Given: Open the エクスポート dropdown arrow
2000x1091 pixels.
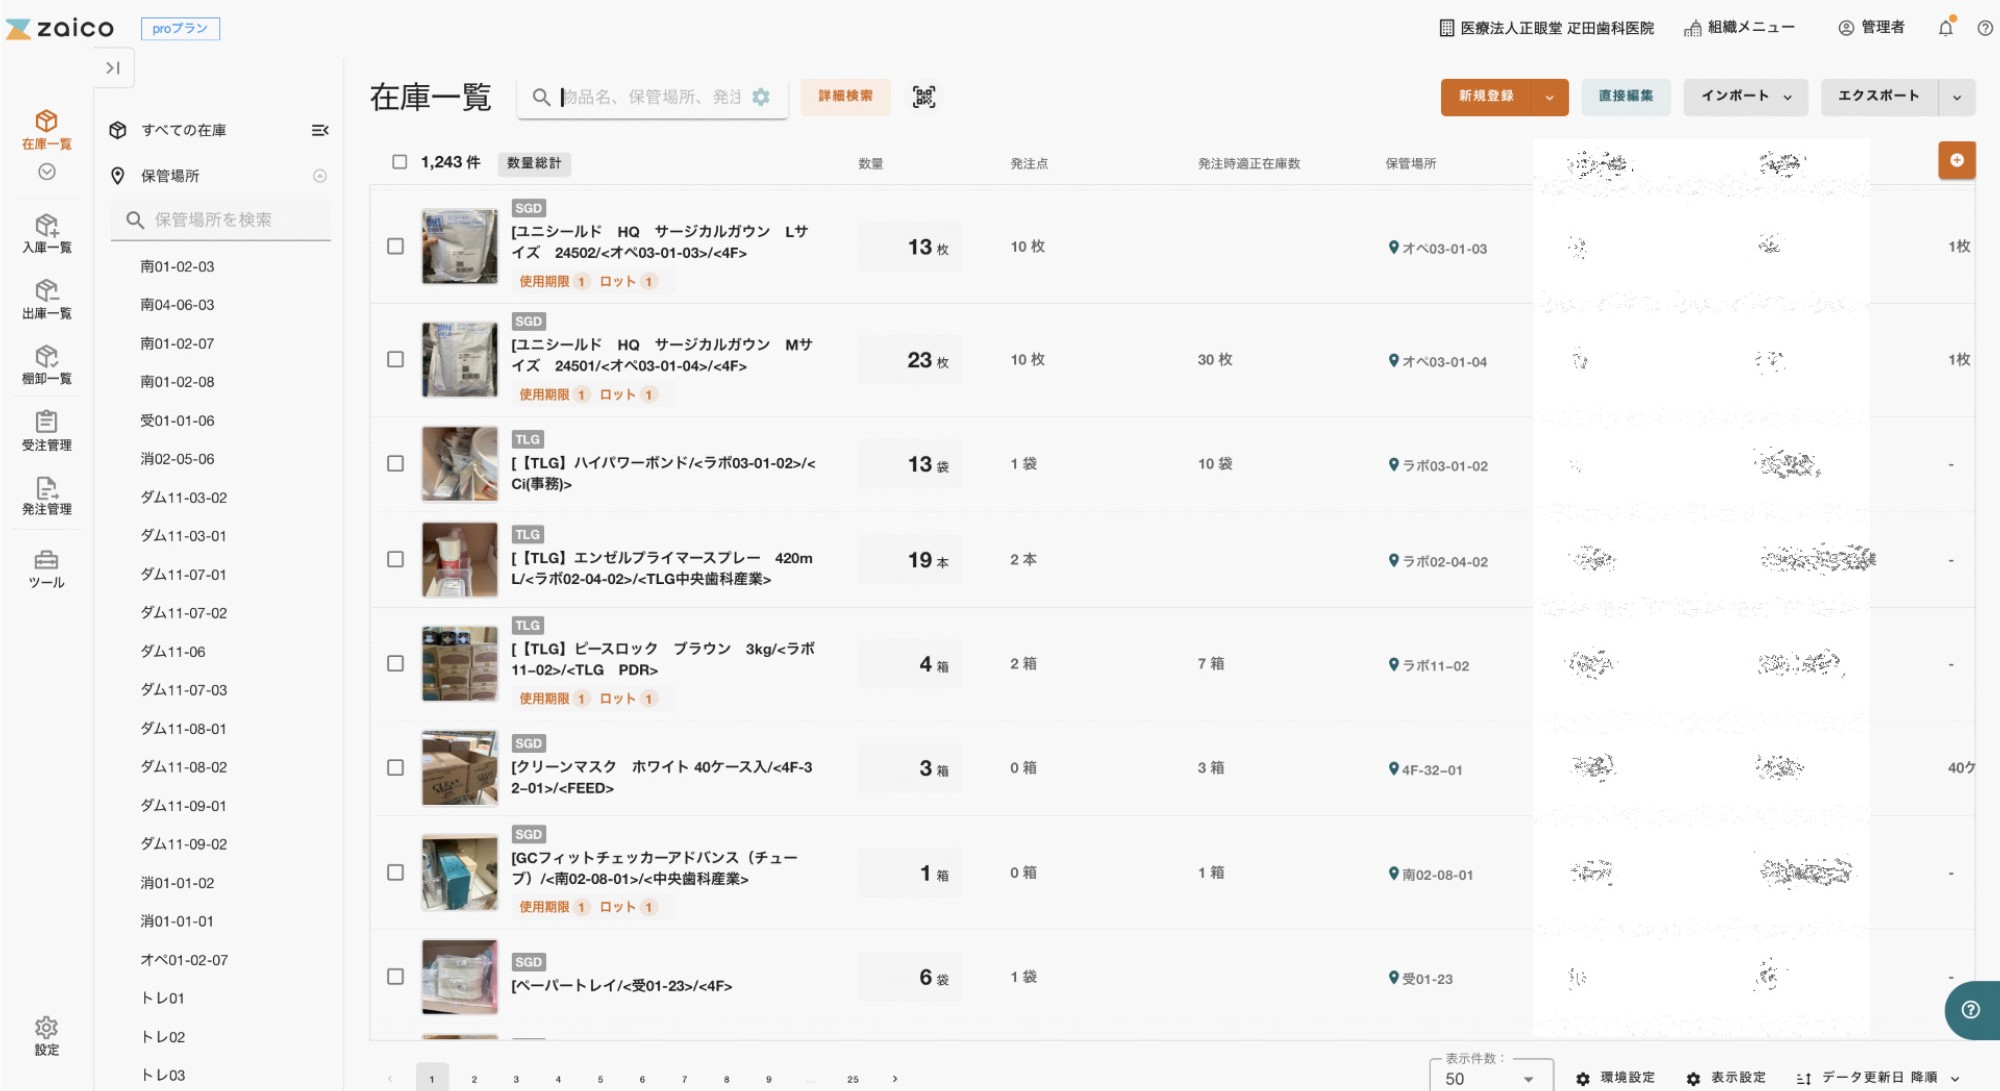Looking at the screenshot, I should tap(1957, 97).
